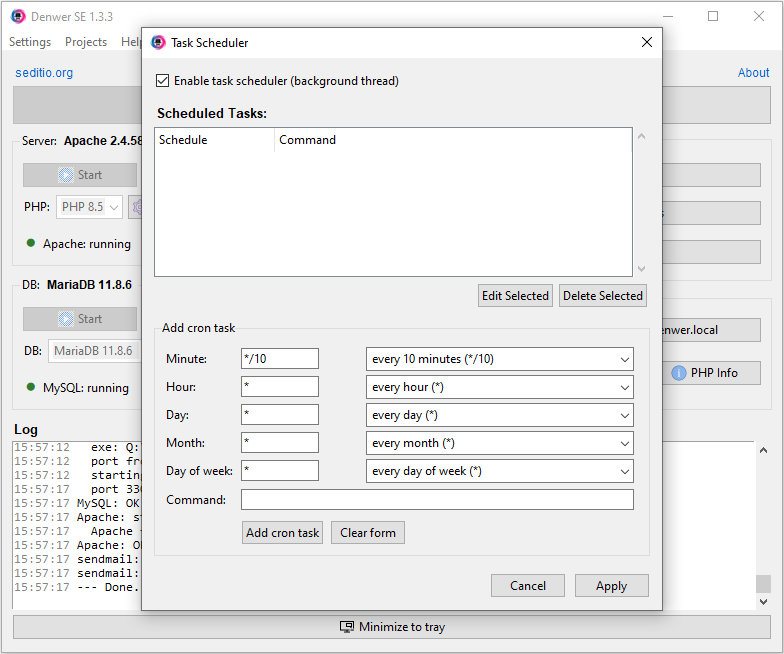Open the seditio.org link

(44, 72)
